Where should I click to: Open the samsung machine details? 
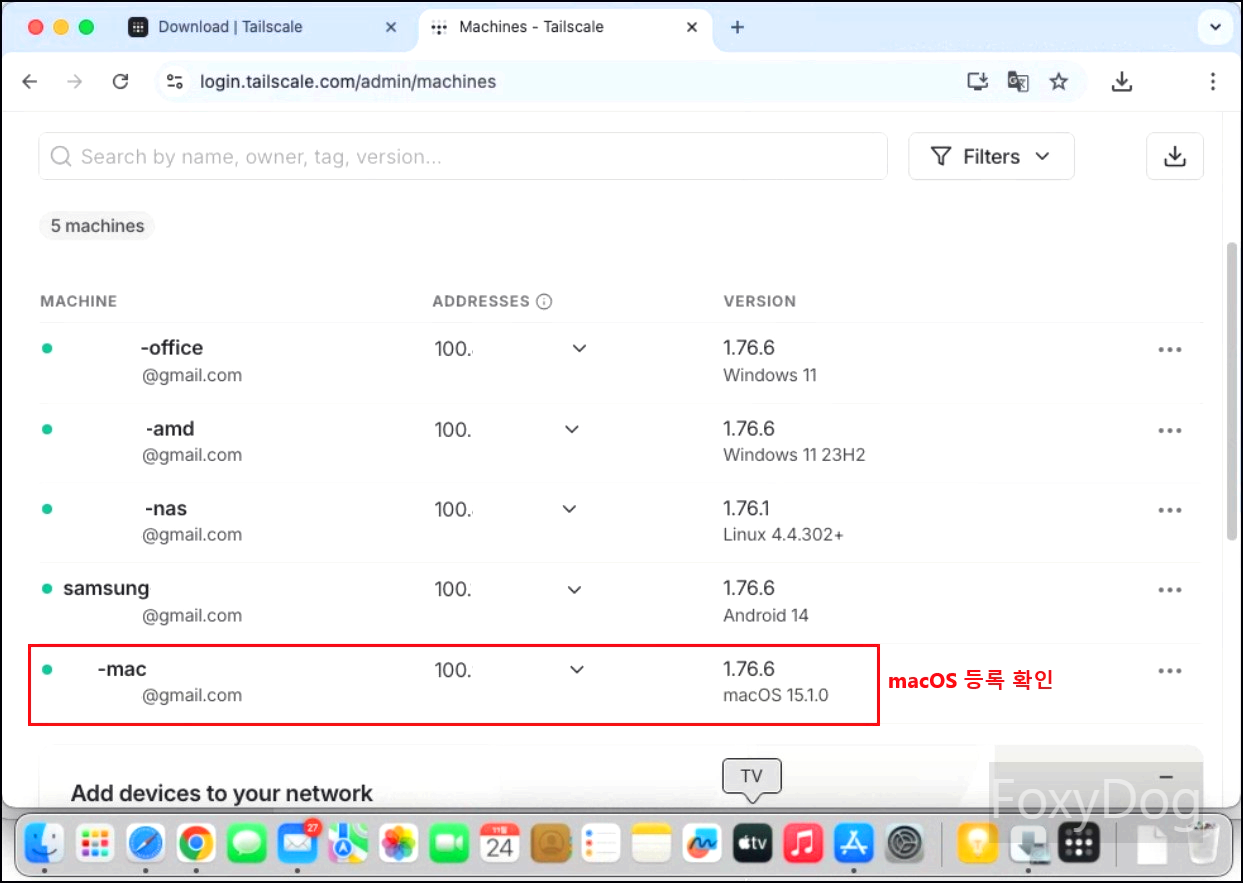coord(106,589)
